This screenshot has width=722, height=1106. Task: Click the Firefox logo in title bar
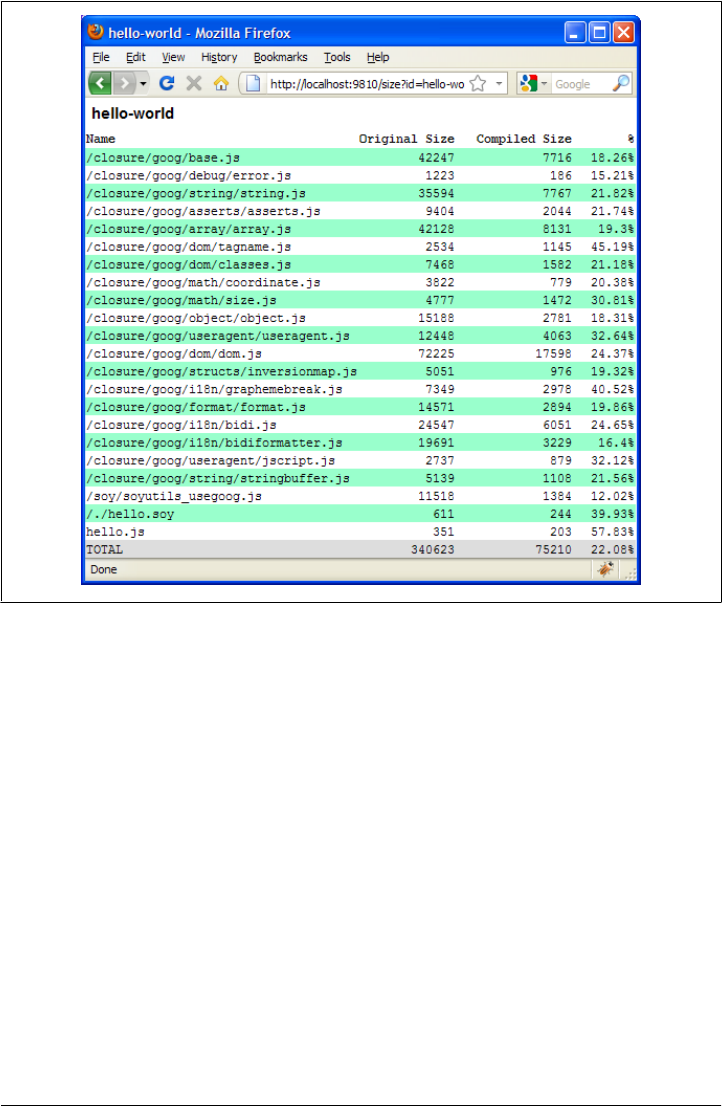tap(95, 32)
